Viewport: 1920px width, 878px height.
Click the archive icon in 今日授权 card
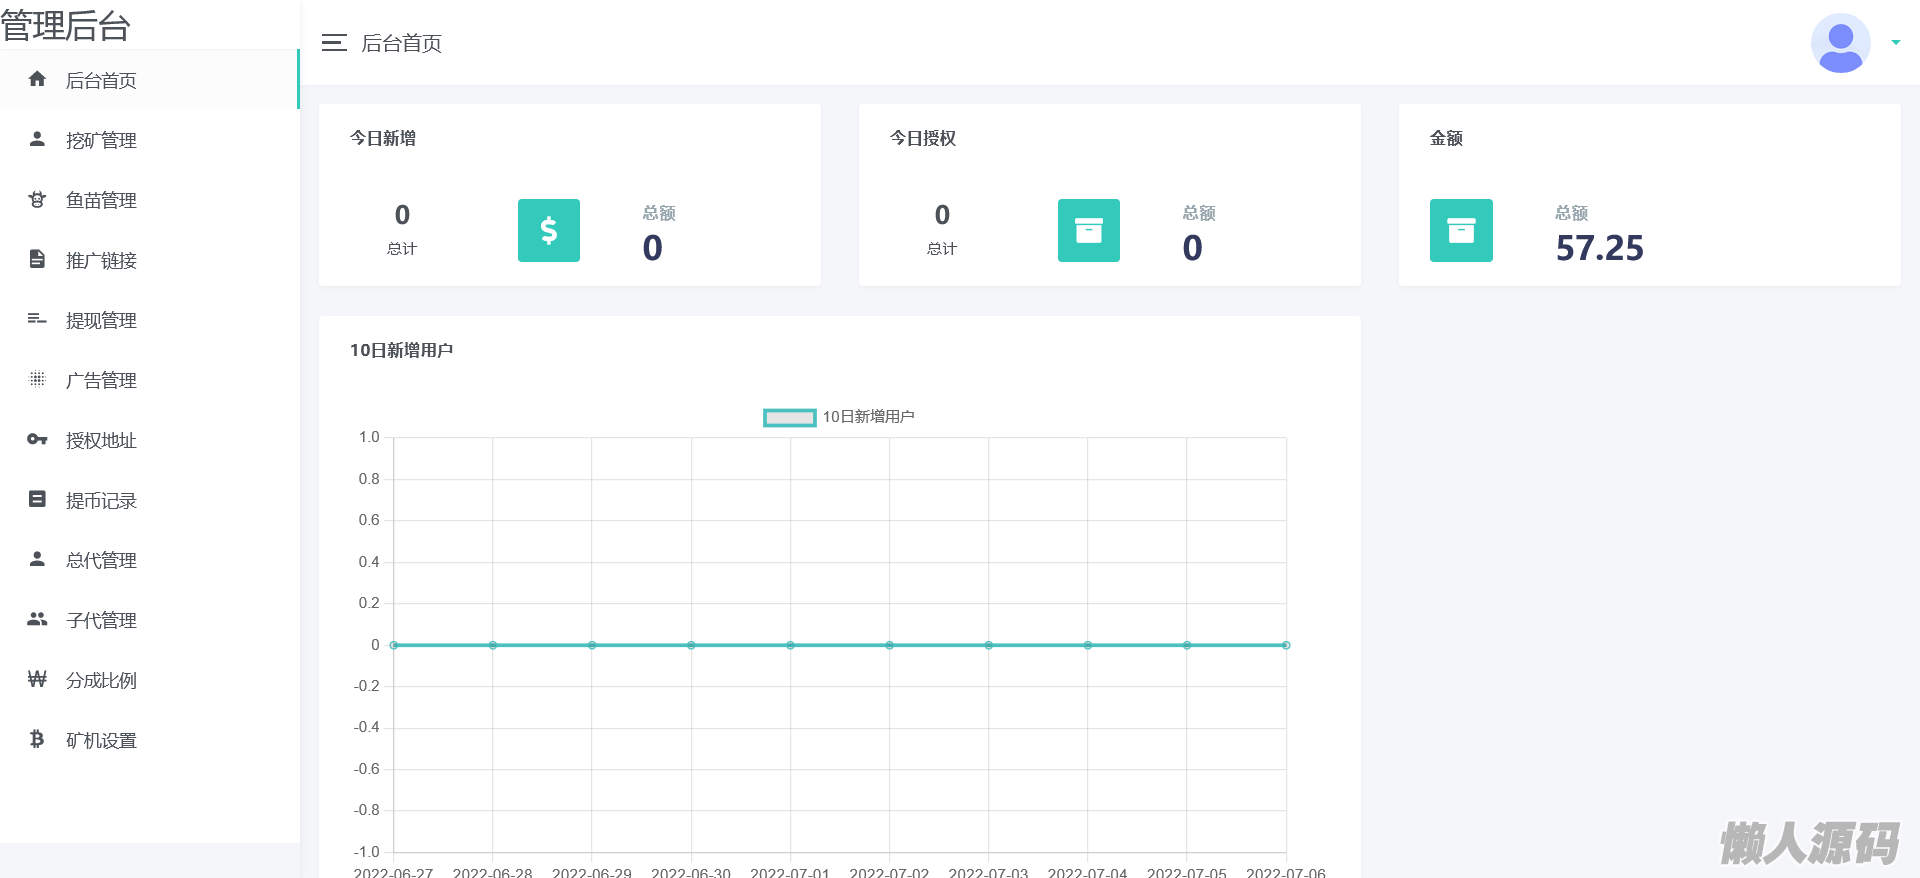(x=1088, y=230)
